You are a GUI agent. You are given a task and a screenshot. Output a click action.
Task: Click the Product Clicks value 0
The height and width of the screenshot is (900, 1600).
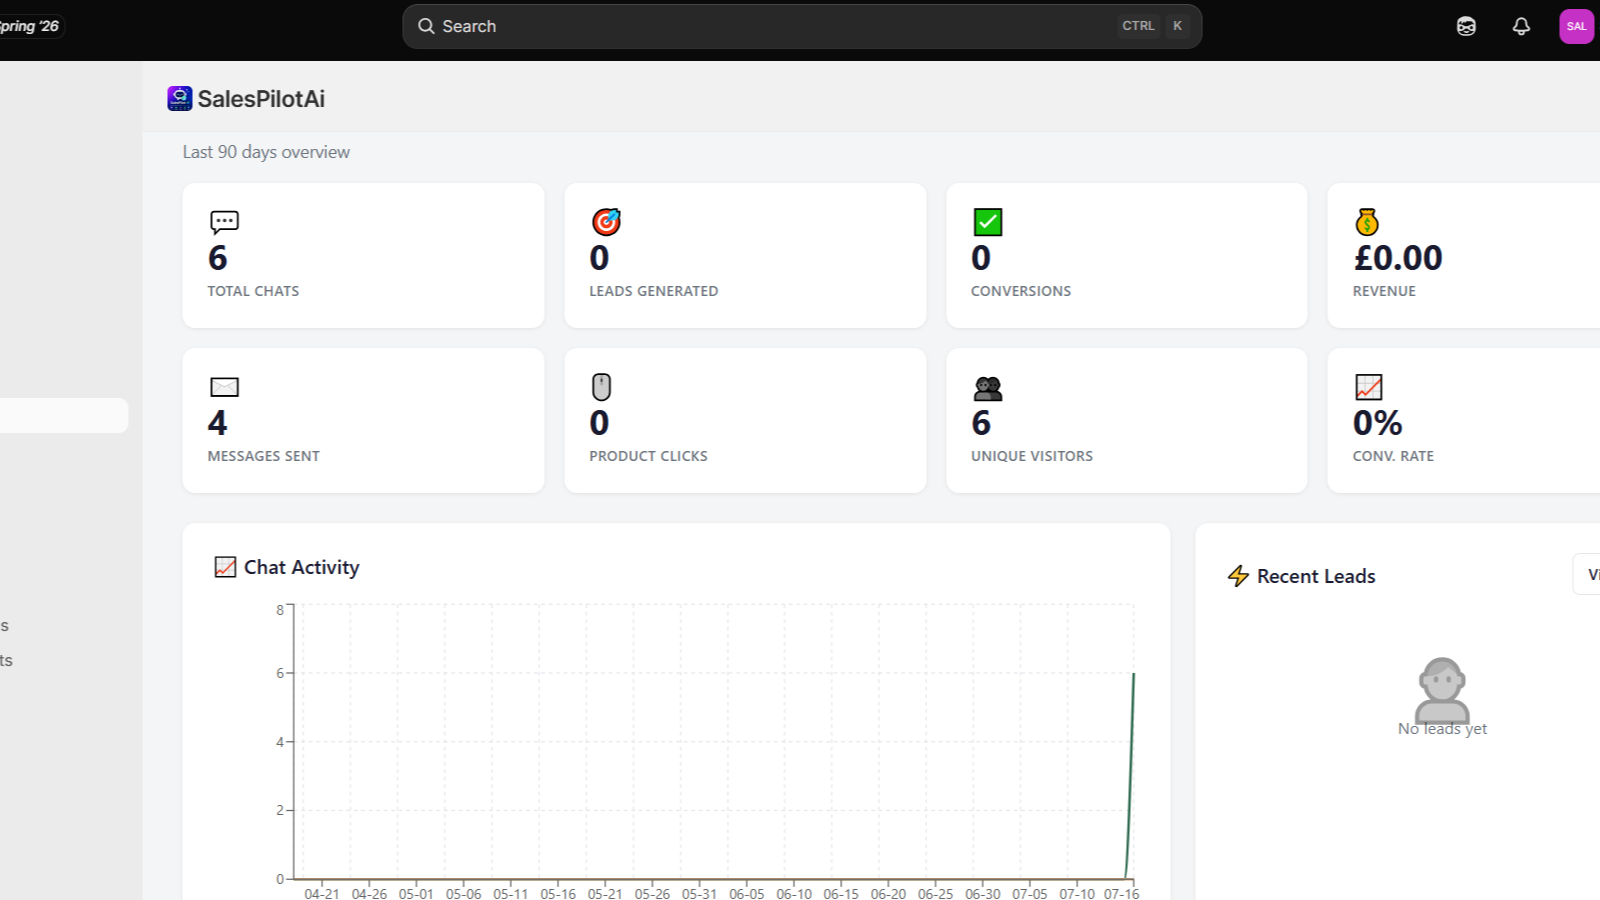(x=599, y=423)
